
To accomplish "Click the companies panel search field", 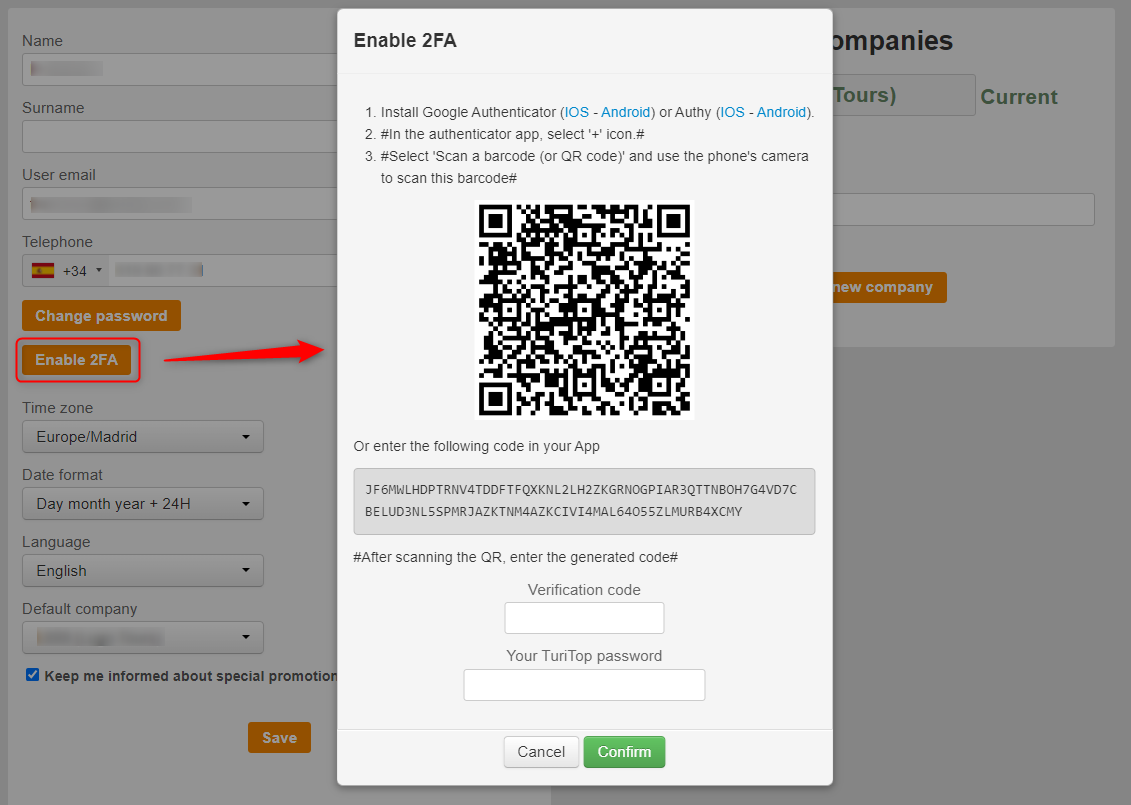I will coord(964,209).
